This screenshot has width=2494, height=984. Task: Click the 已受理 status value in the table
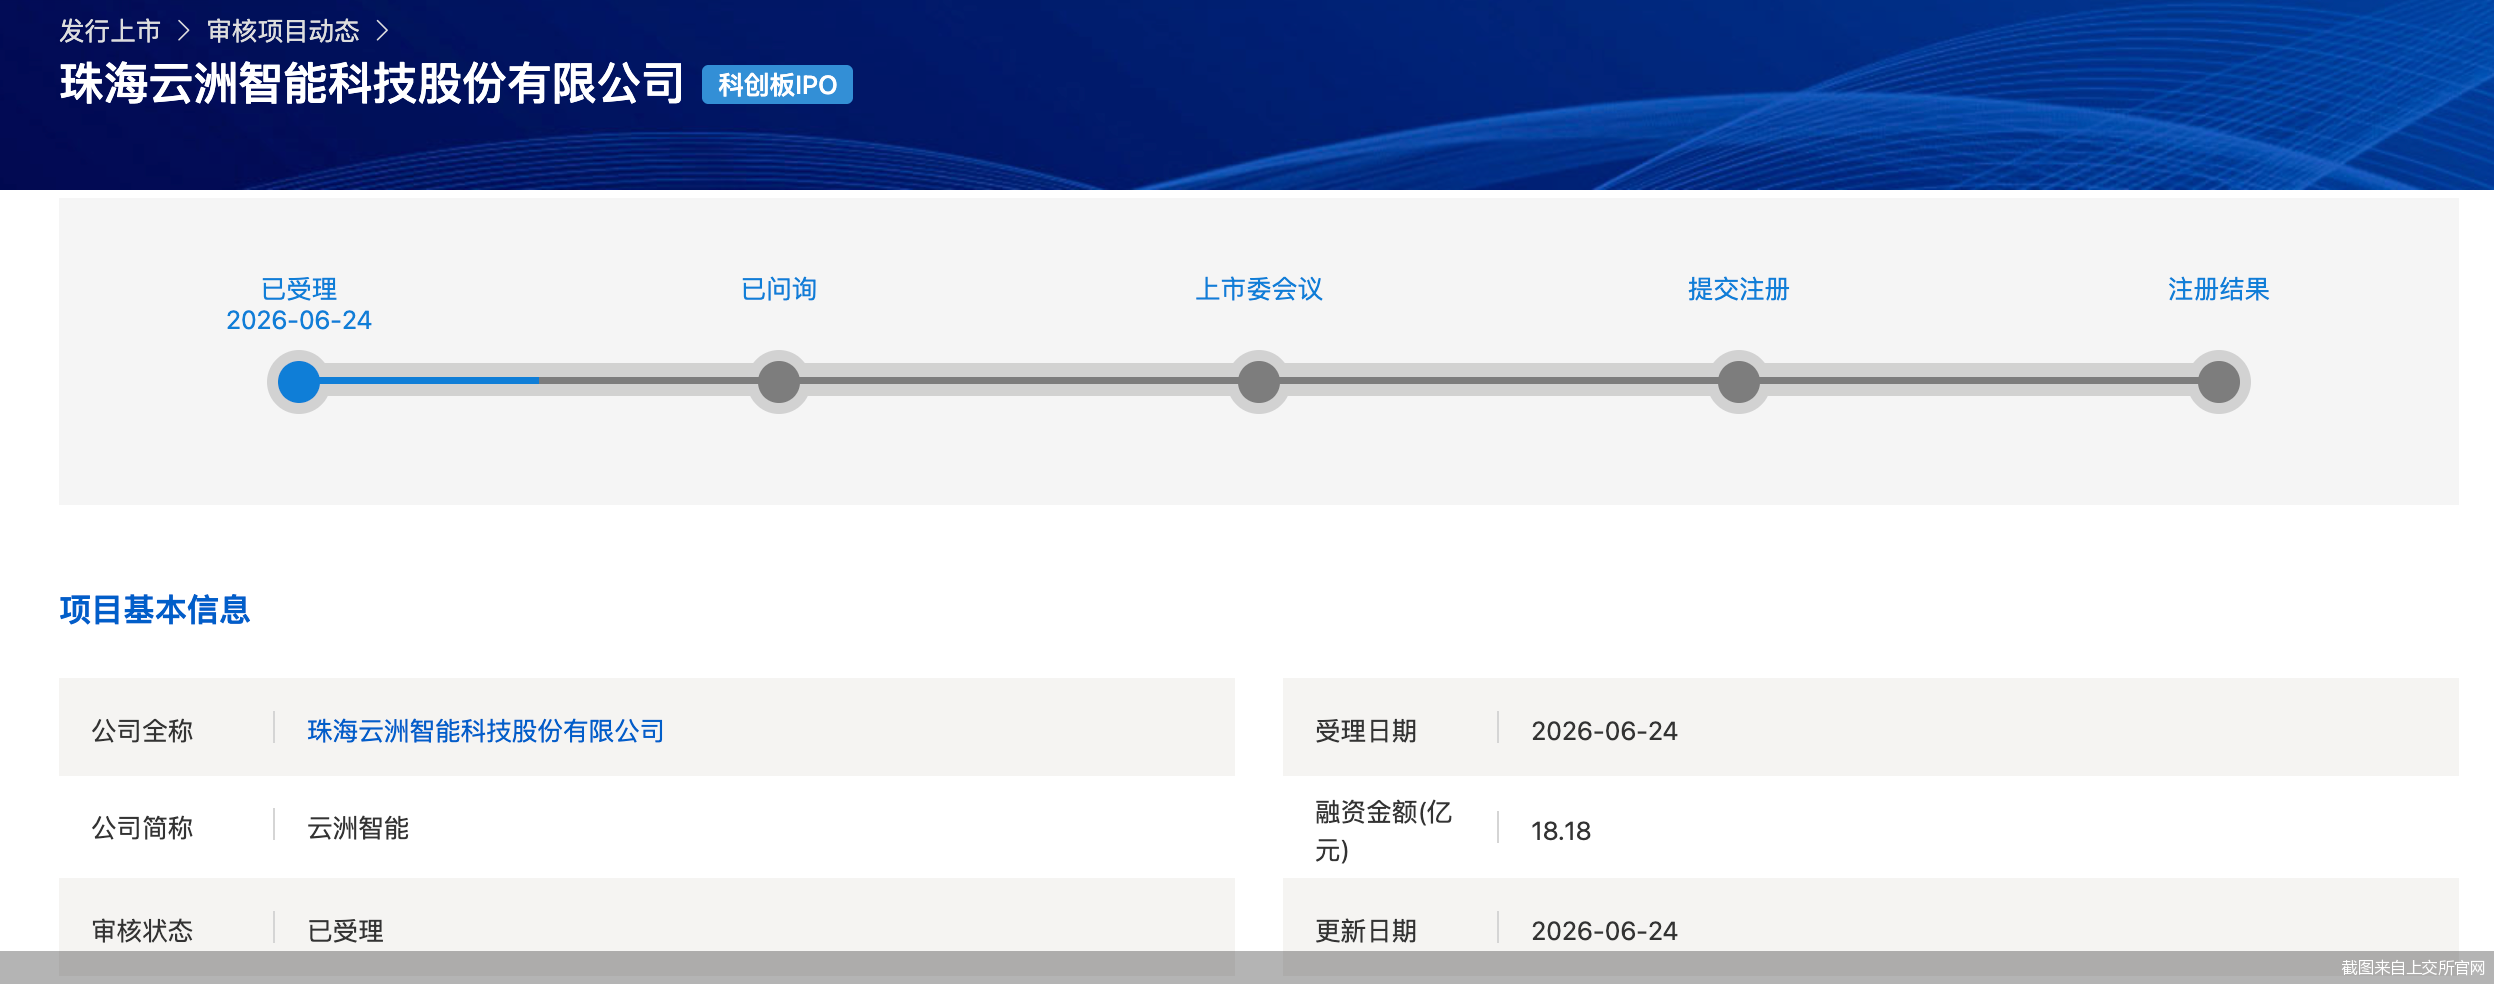[345, 931]
